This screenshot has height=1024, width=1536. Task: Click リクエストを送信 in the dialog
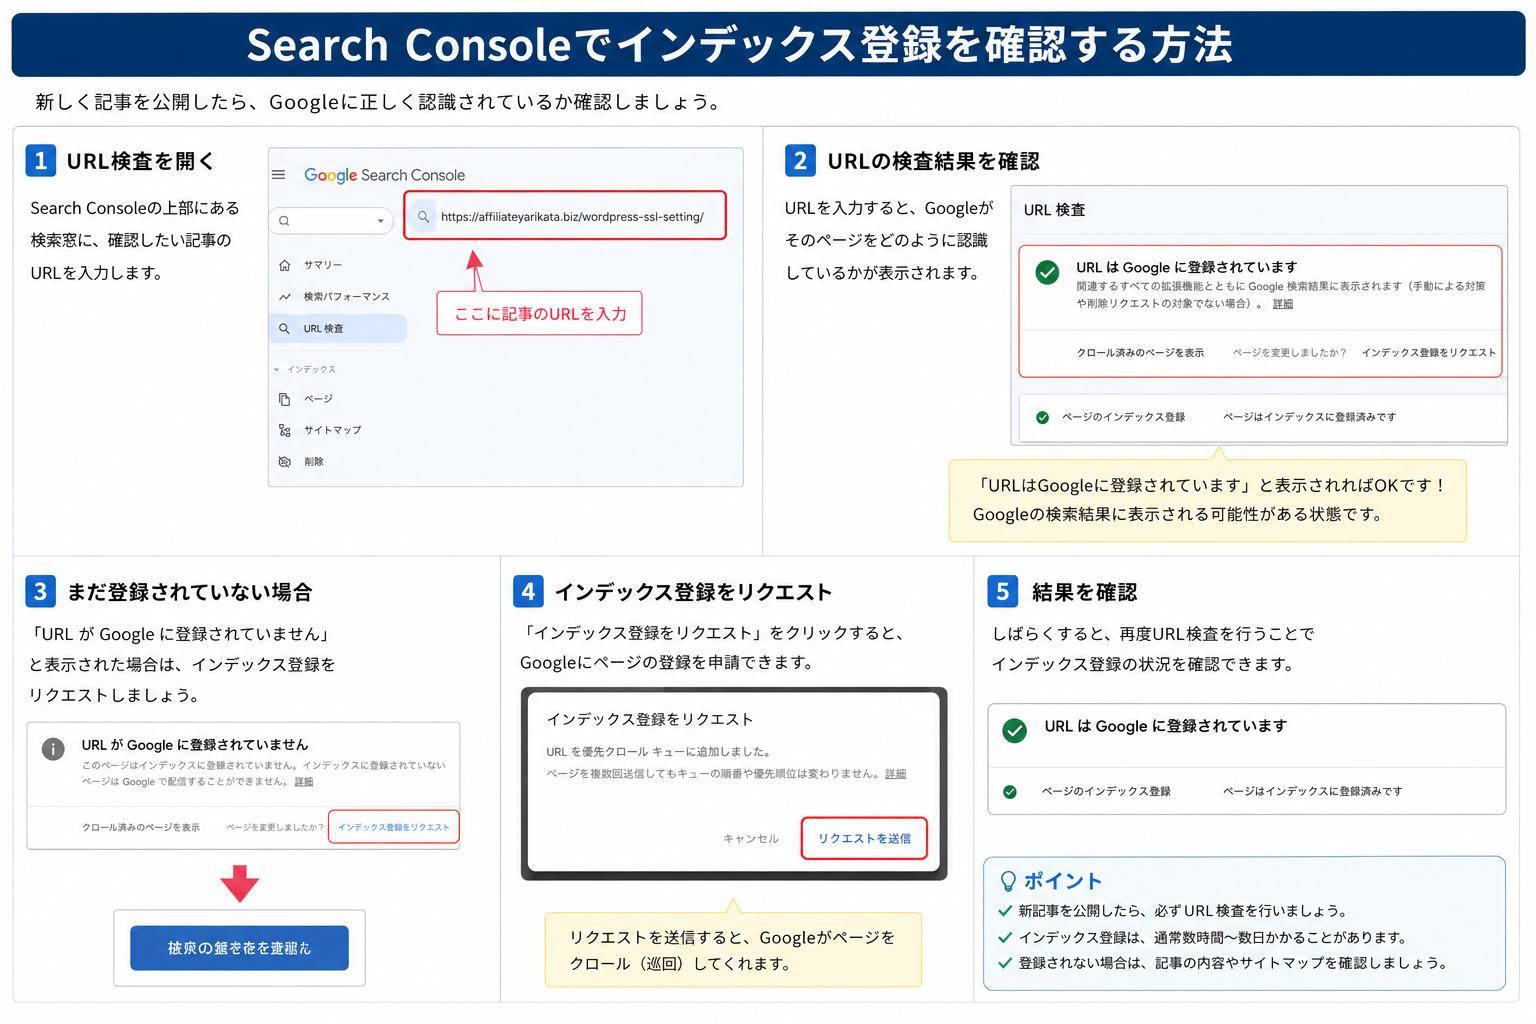(x=864, y=839)
